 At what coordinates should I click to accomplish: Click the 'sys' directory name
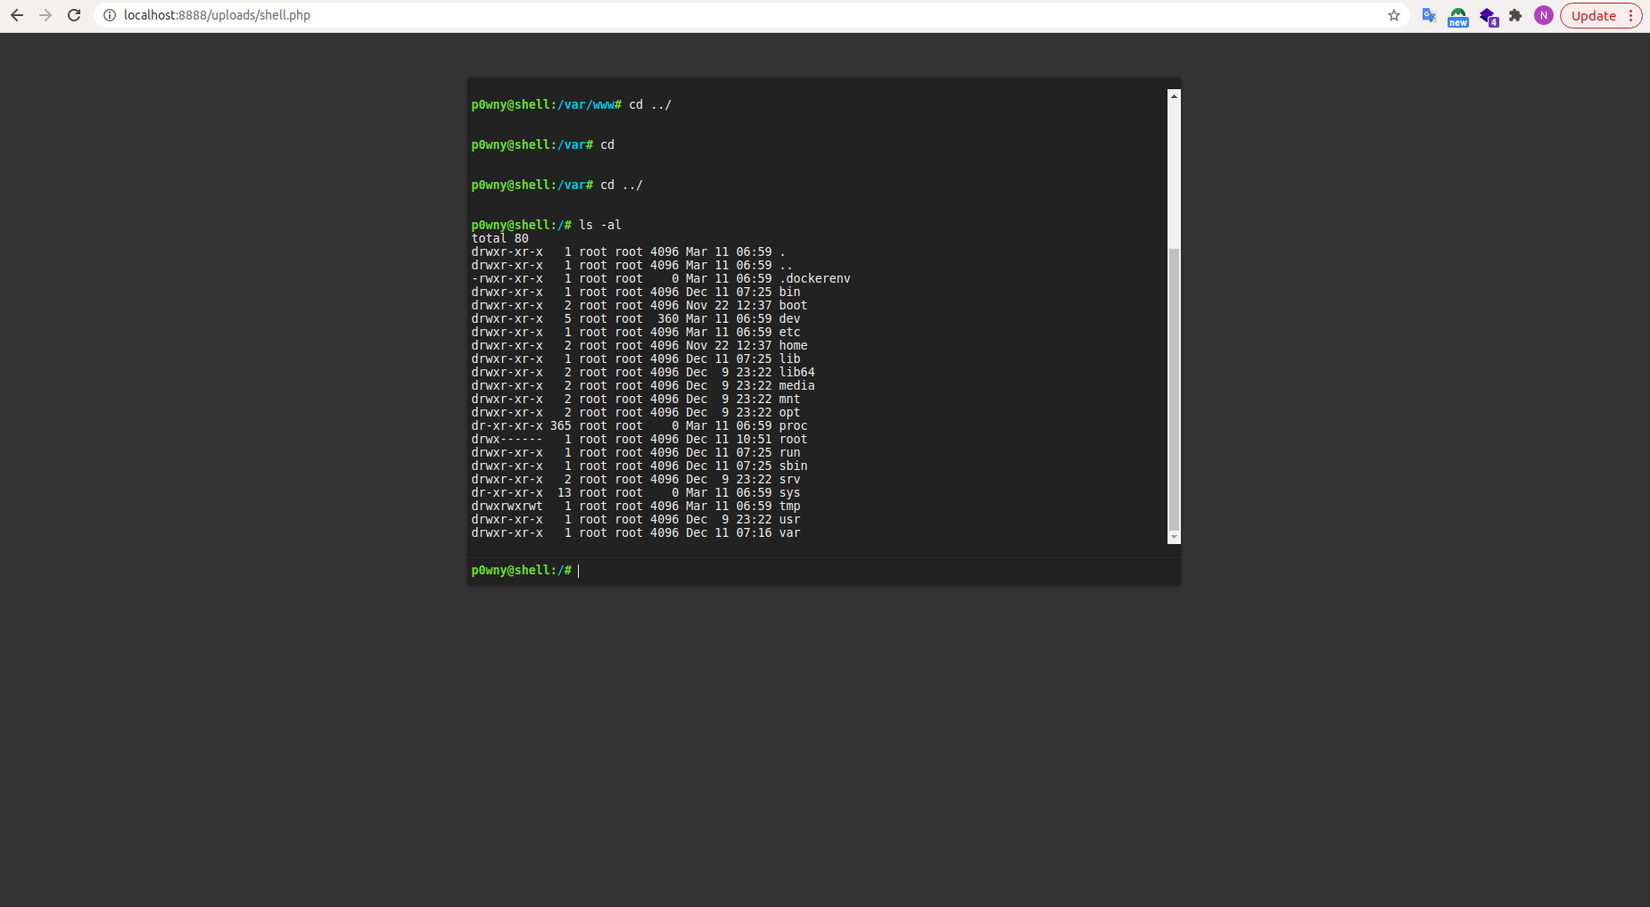click(x=790, y=493)
